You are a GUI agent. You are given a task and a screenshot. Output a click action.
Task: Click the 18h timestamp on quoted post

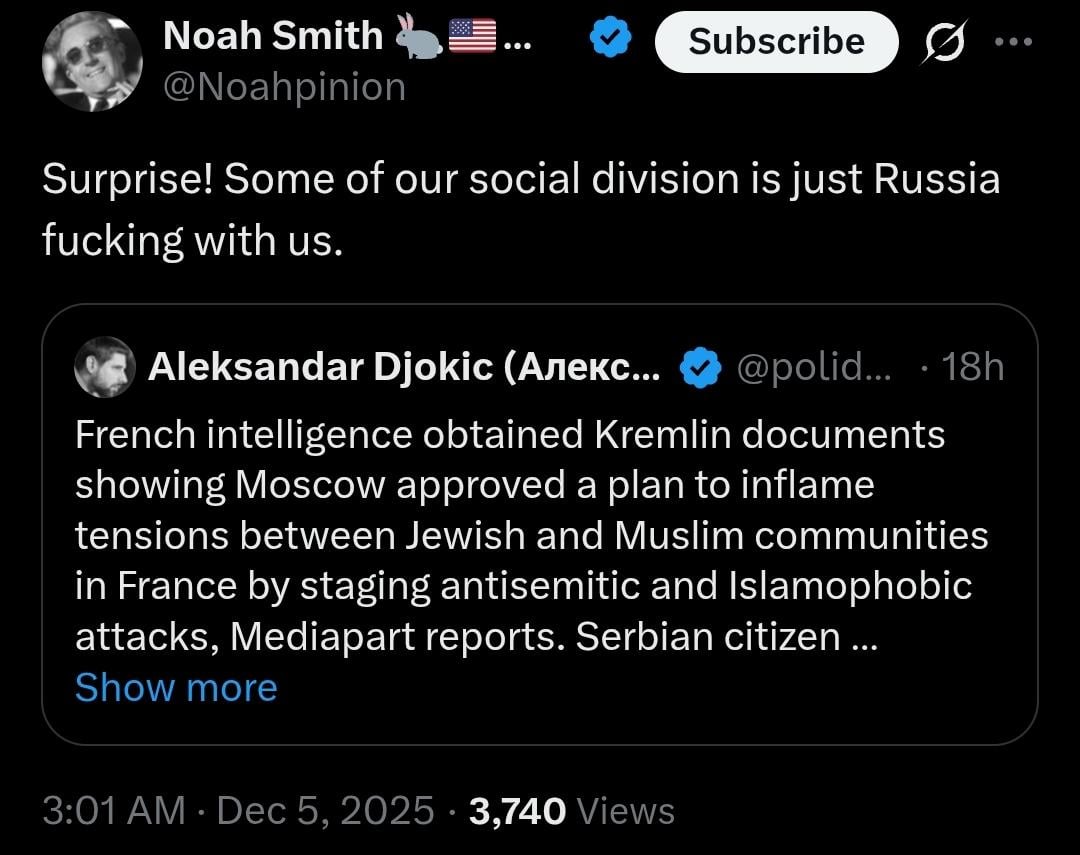point(972,368)
